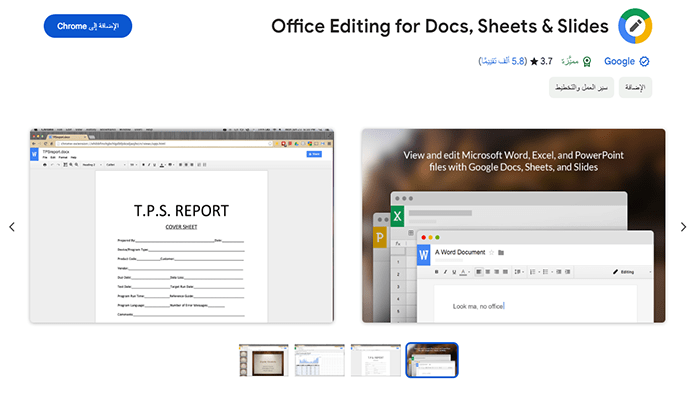Go to next screenshot with right arrow
This screenshot has width=700, height=400.
(x=683, y=227)
